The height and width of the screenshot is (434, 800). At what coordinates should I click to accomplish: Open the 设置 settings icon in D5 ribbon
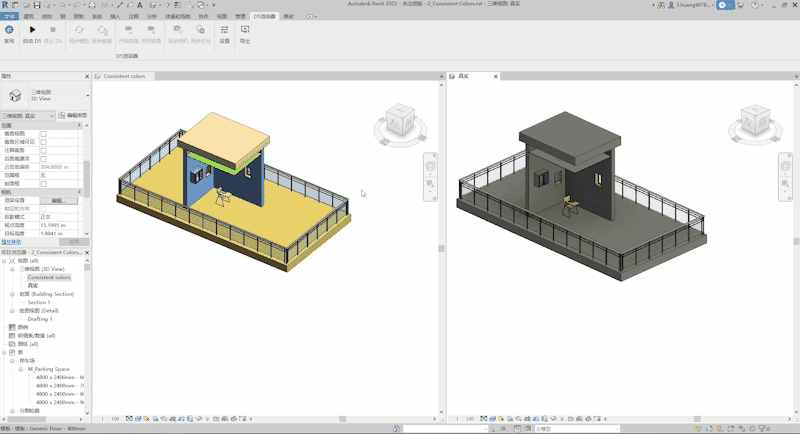click(224, 31)
